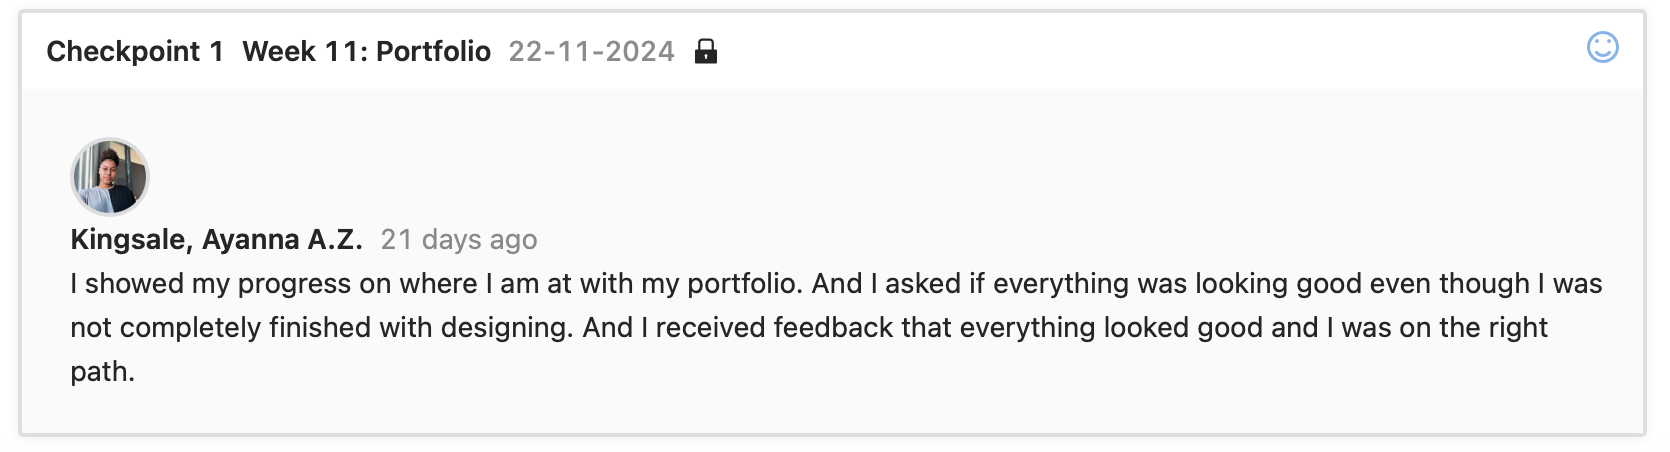Click the word 'Portfolio' in the header title
1670x452 pixels.
(x=433, y=51)
